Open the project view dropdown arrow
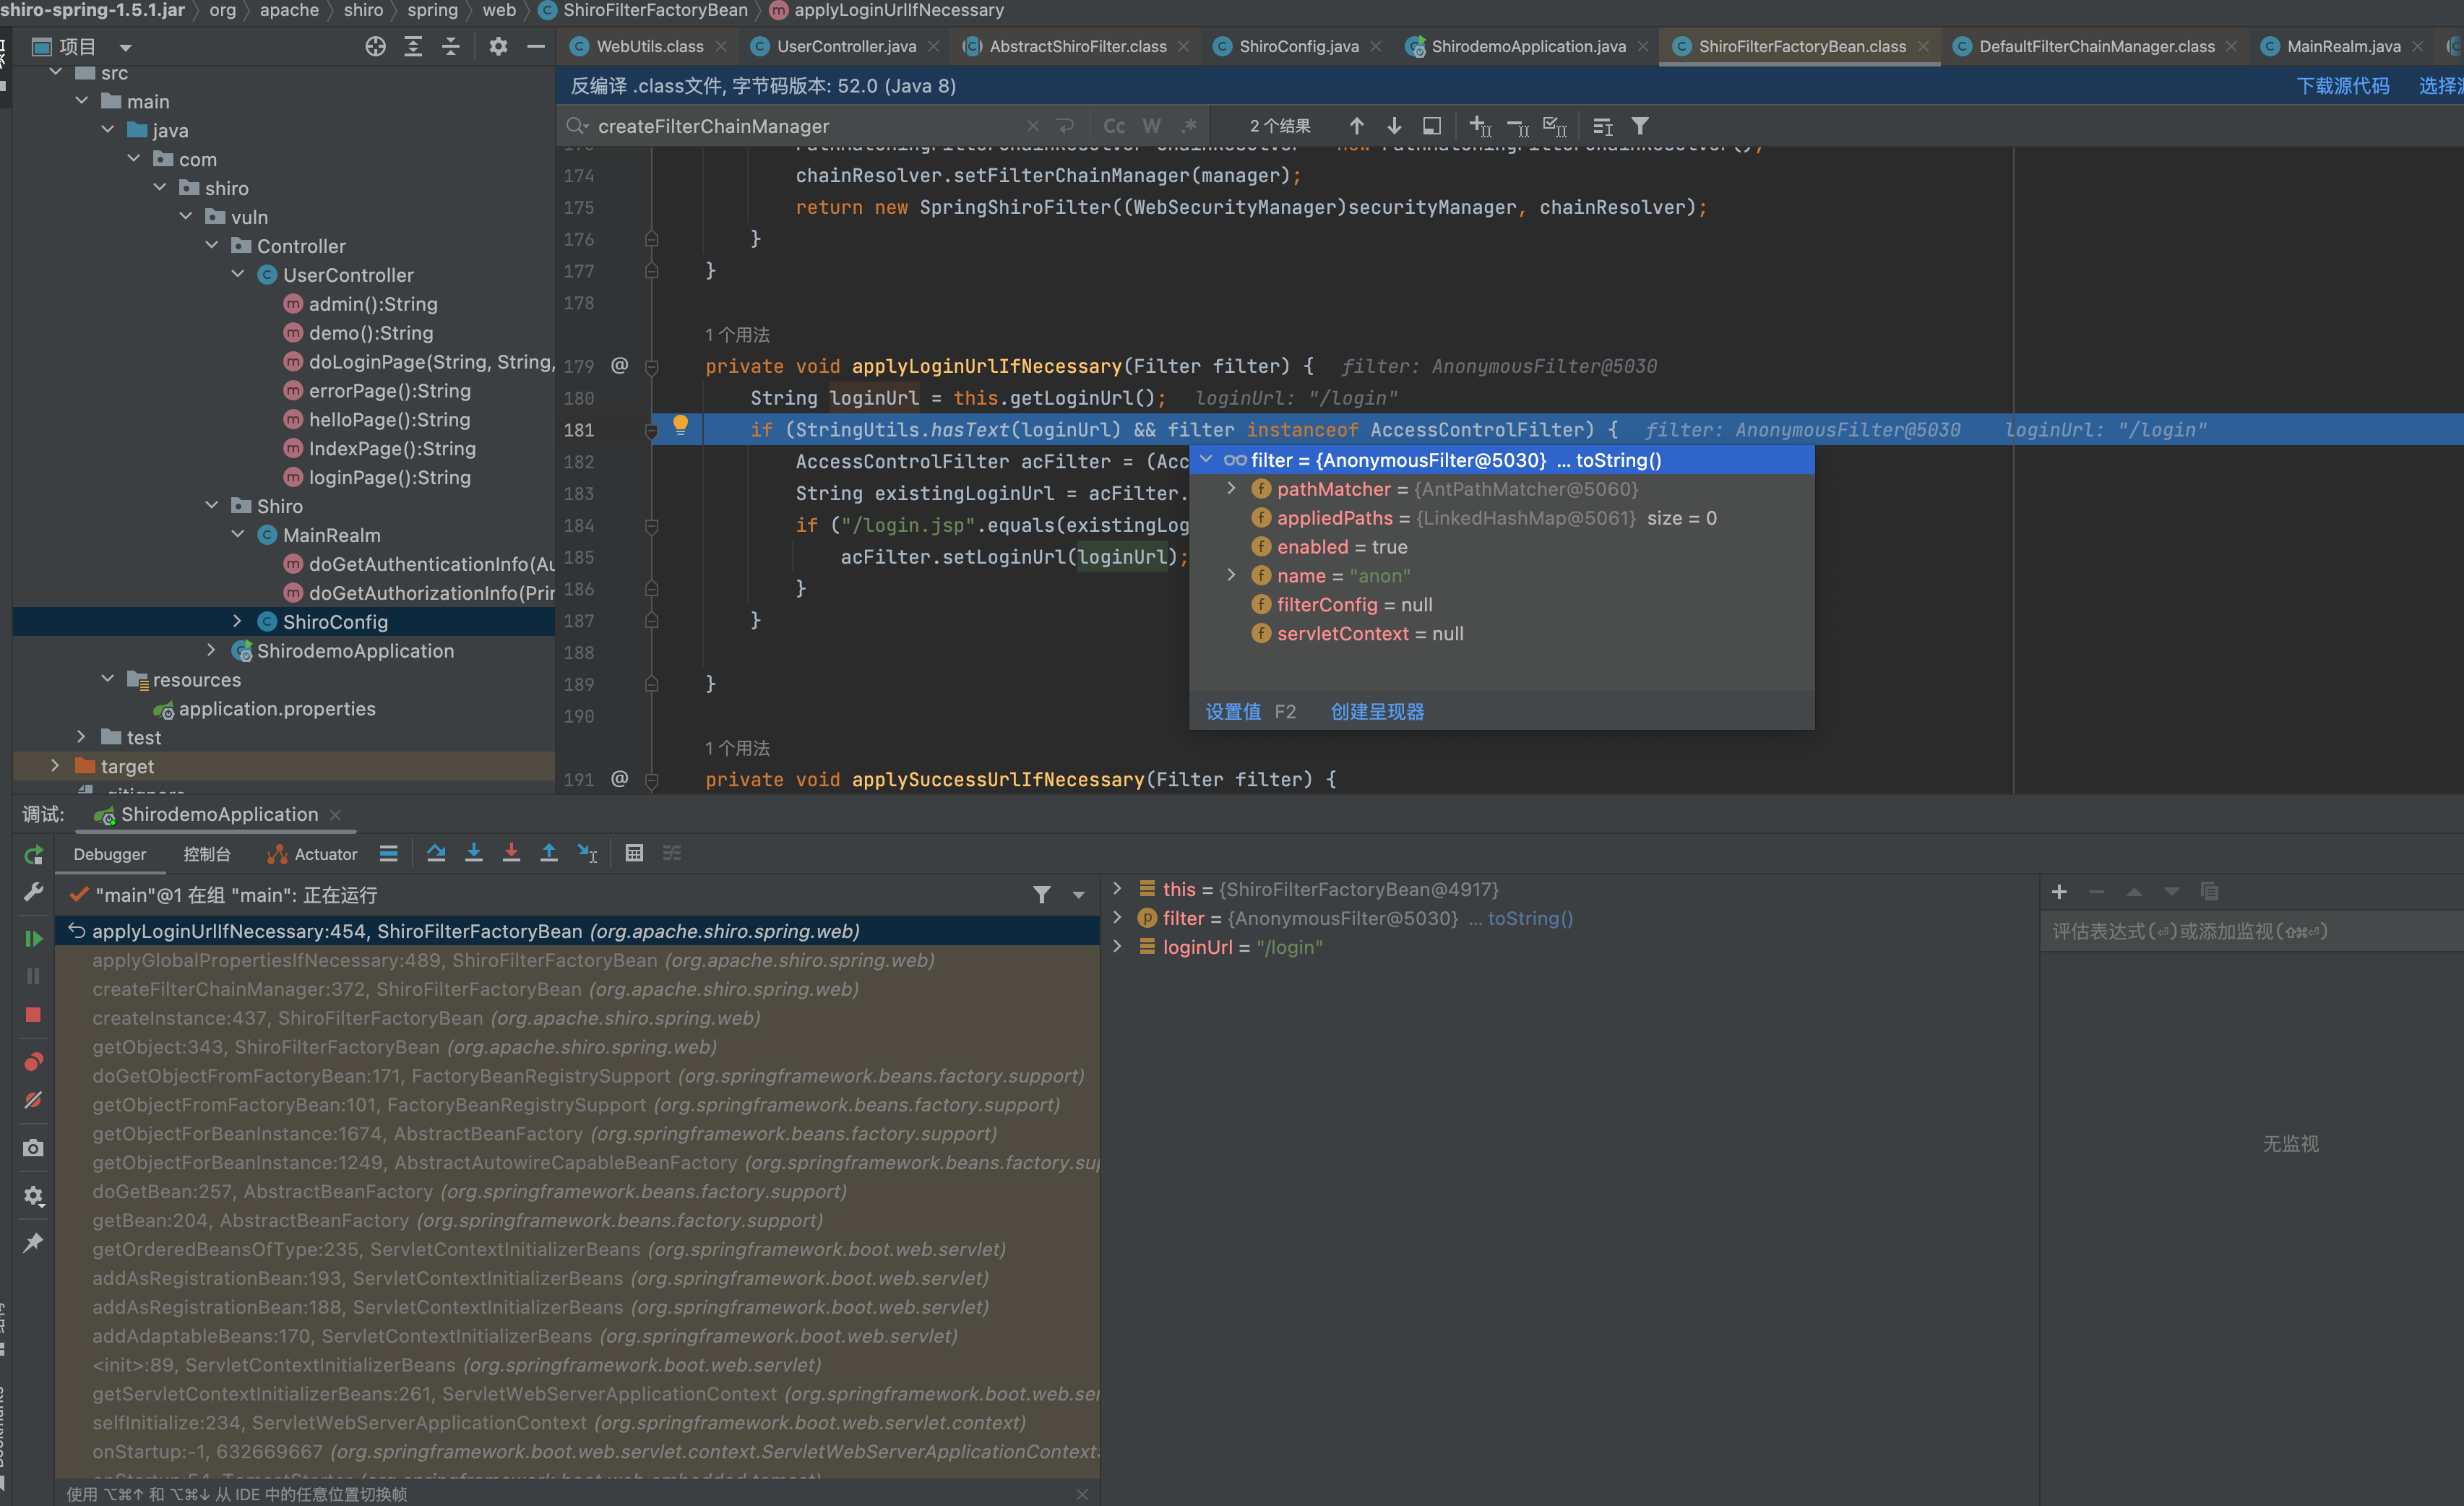The image size is (2464, 1506). click(126, 47)
